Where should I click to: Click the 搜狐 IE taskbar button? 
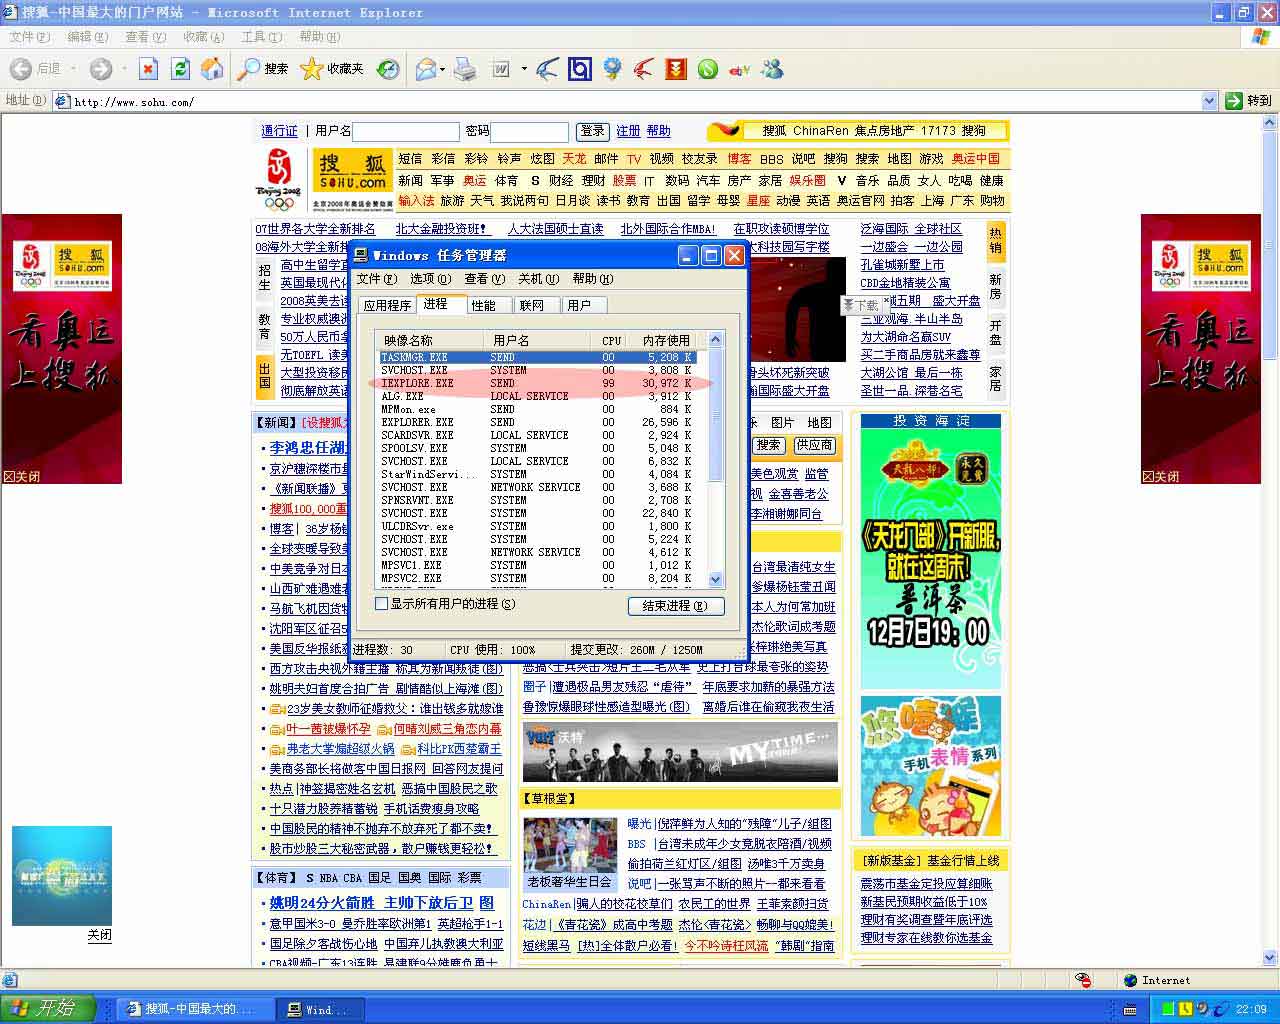pos(193,1009)
